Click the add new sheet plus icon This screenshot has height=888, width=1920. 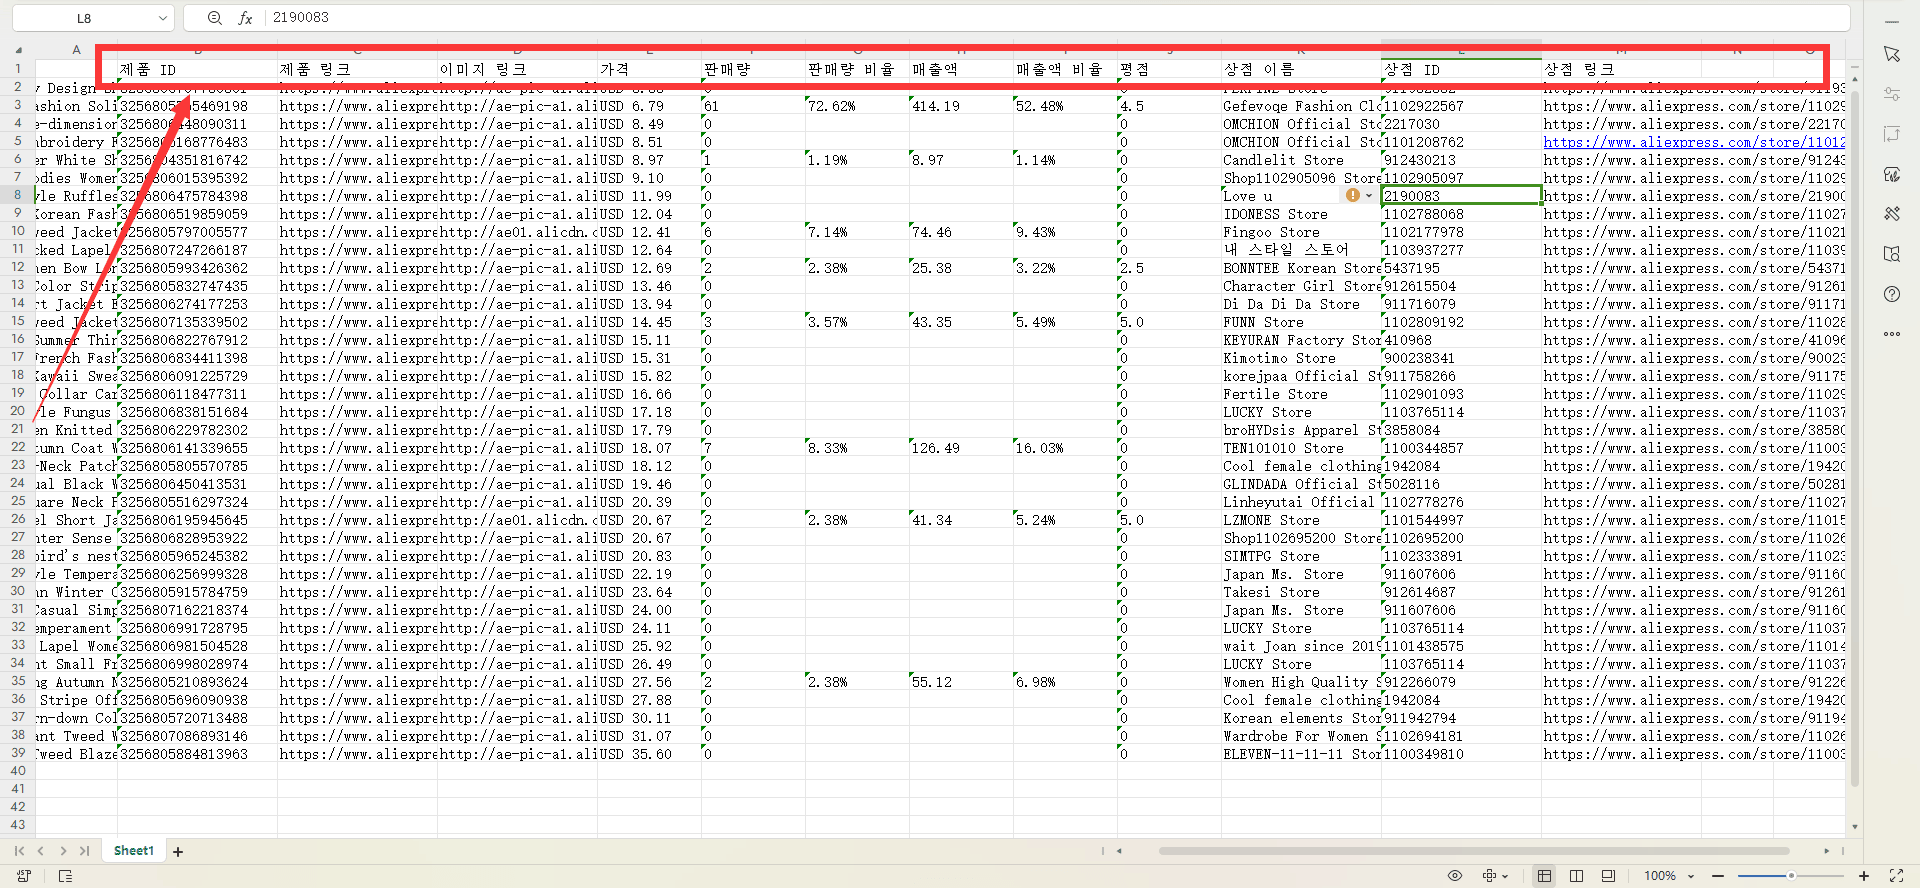tap(178, 852)
